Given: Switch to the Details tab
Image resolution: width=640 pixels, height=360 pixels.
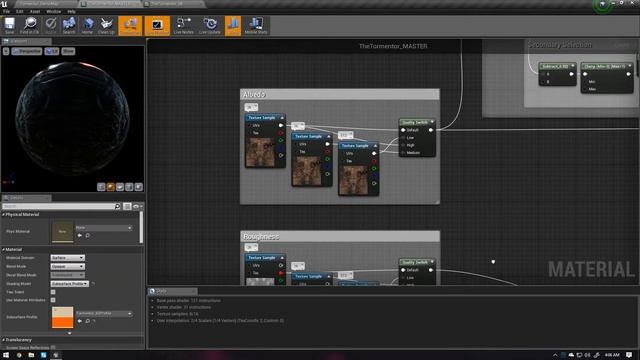Looking at the screenshot, I should [26, 198].
